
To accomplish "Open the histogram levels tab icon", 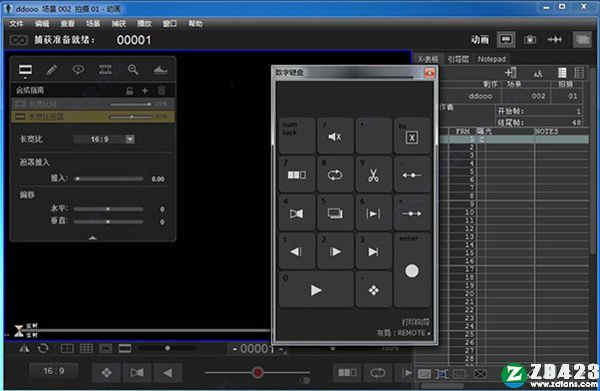I will click(x=160, y=70).
